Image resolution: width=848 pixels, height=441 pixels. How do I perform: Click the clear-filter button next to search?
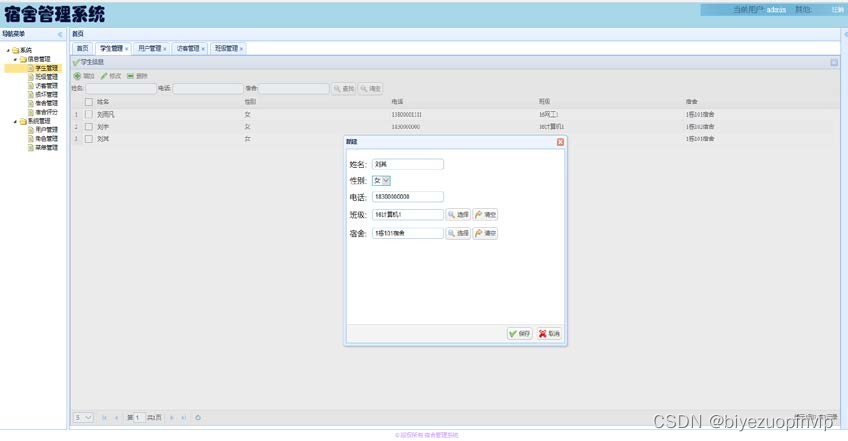pos(370,88)
